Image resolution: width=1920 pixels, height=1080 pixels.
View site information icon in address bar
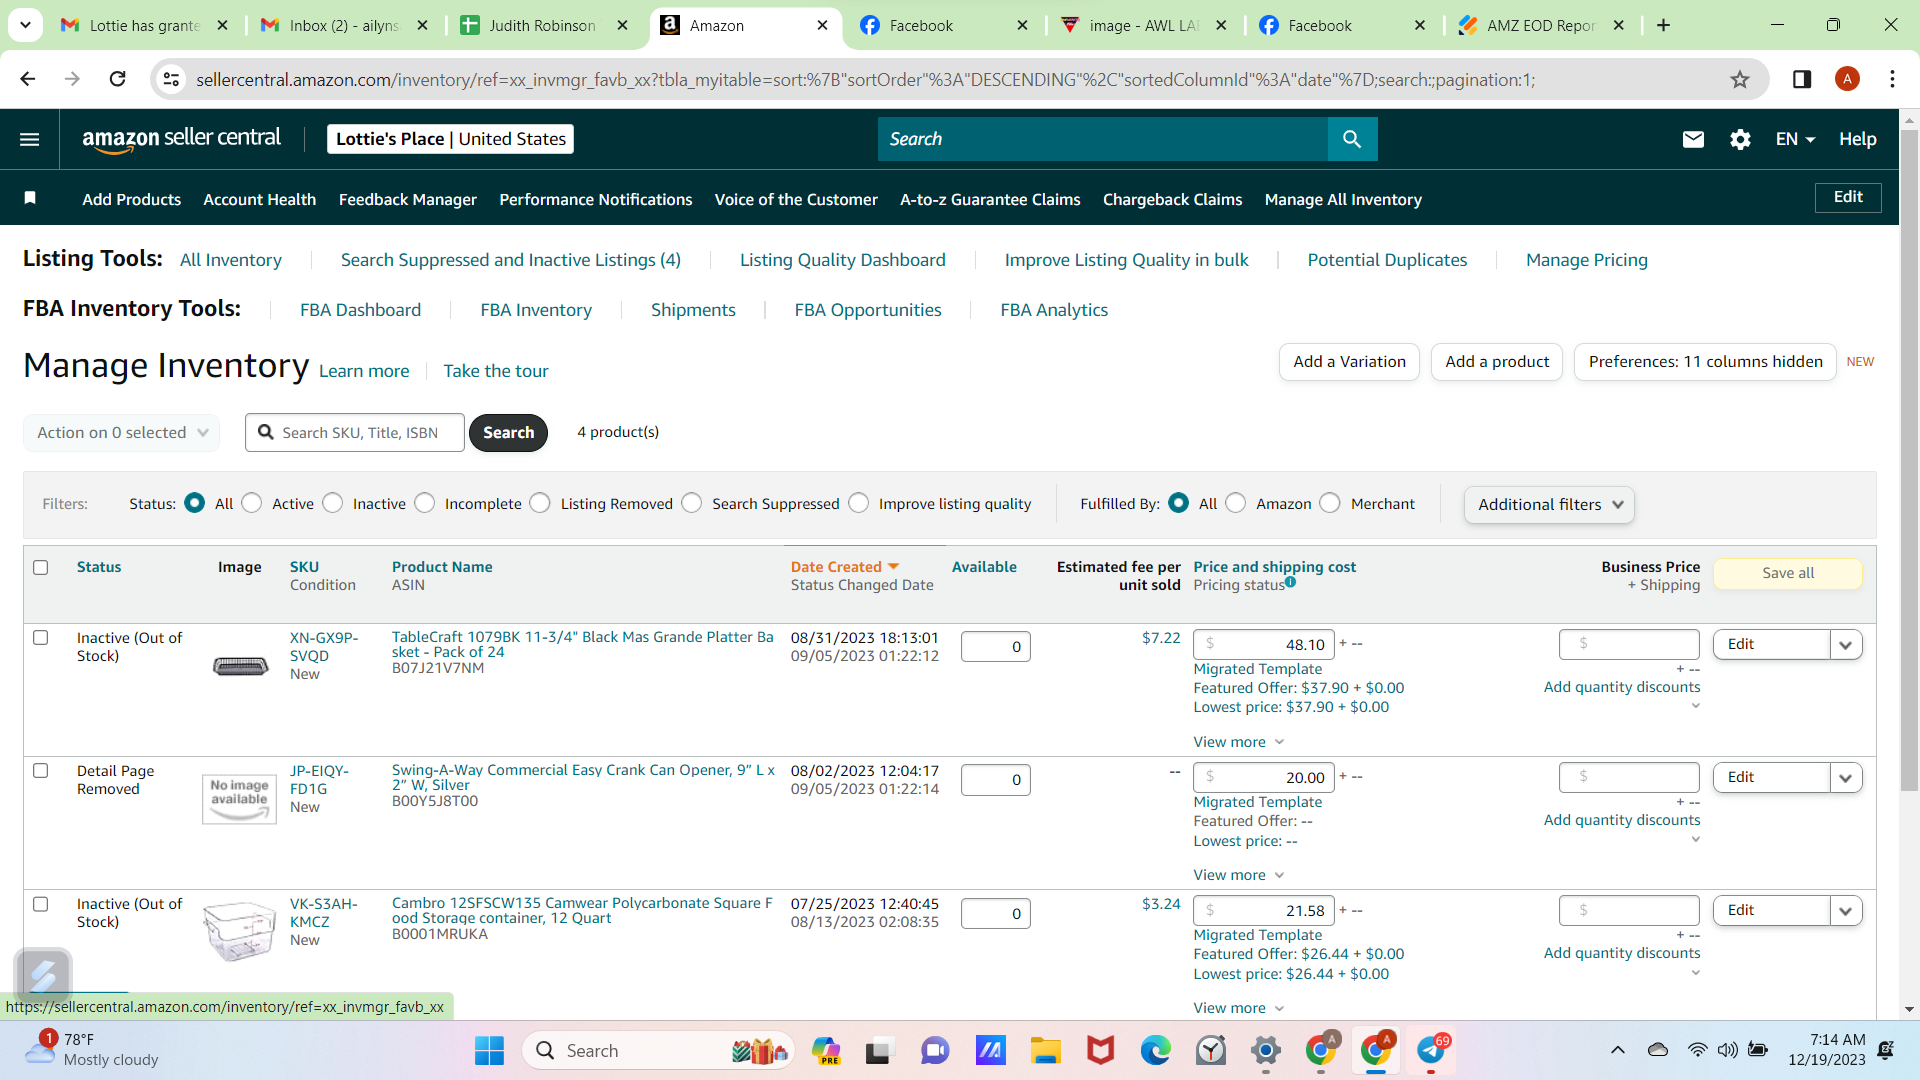tap(171, 79)
